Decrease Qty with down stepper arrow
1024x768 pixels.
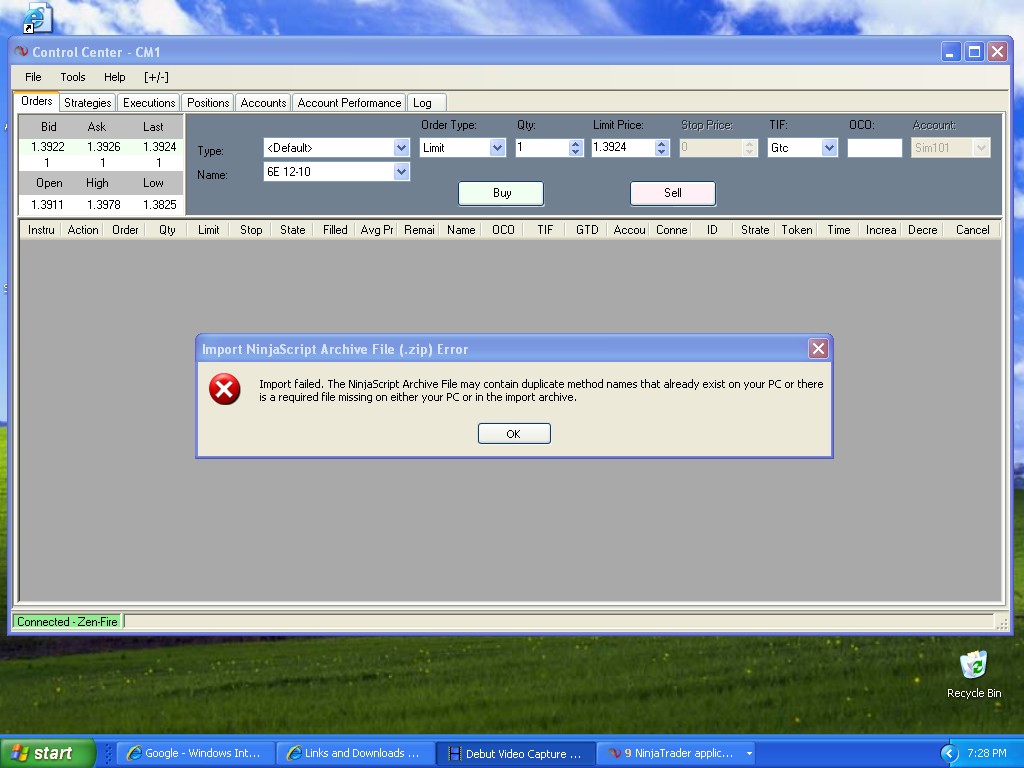(x=575, y=152)
